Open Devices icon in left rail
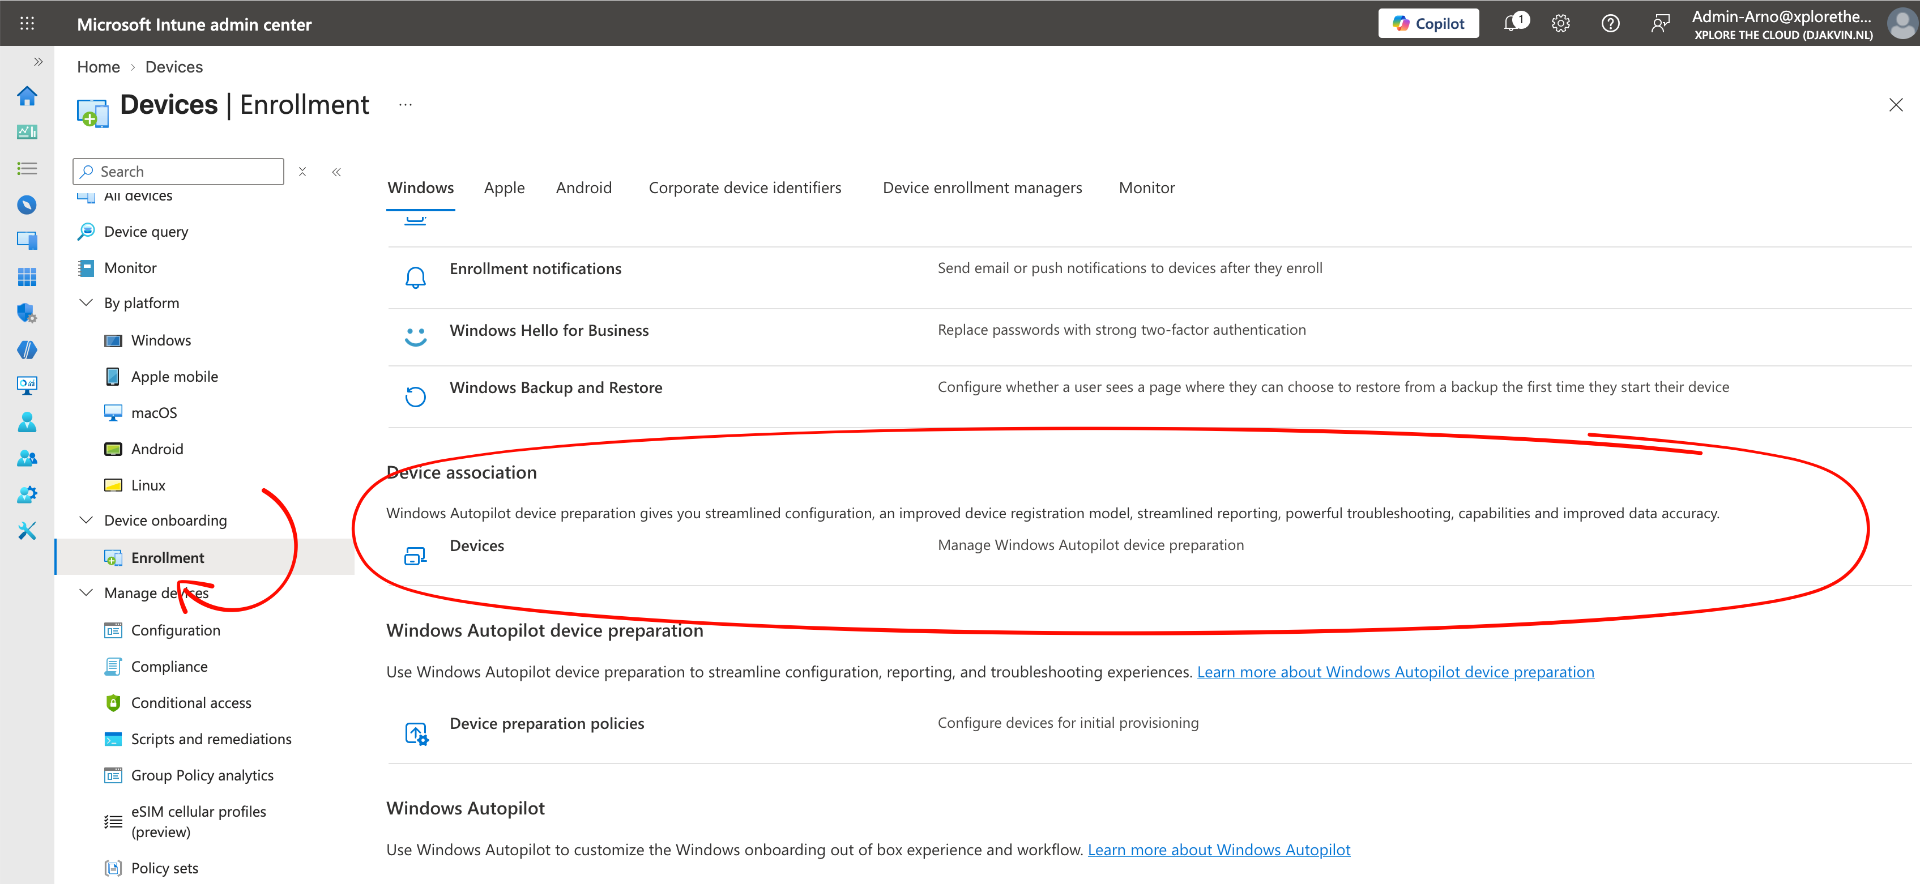This screenshot has width=1920, height=884. [x=27, y=241]
